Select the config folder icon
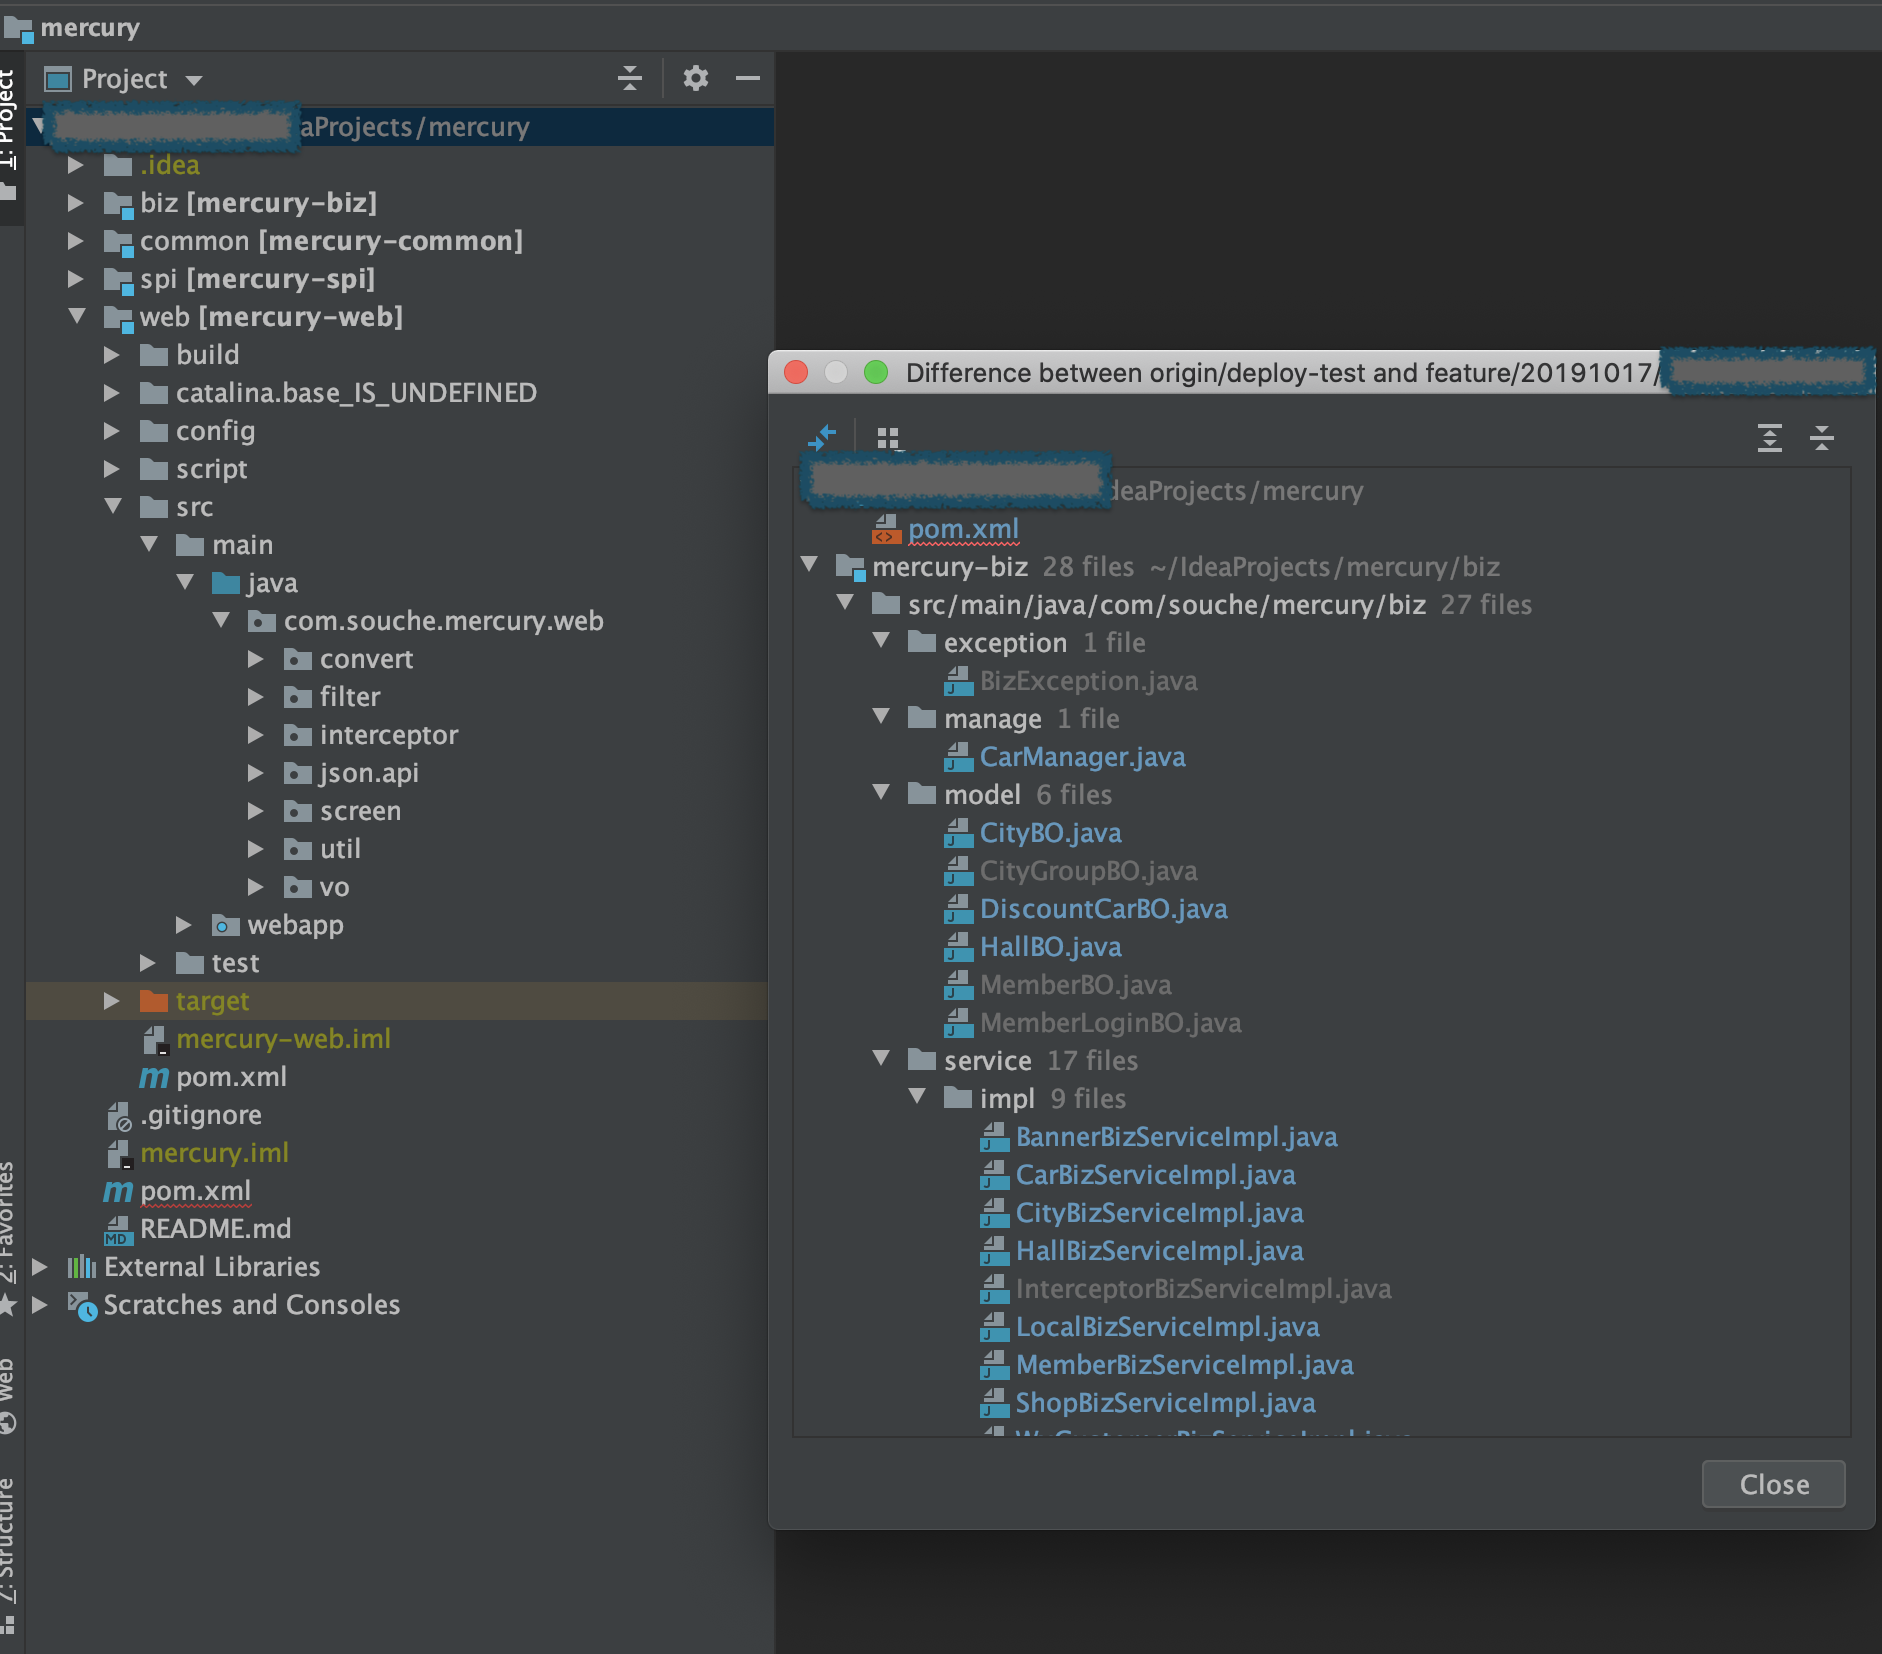Viewport: 1882px width, 1654px height. [x=154, y=431]
